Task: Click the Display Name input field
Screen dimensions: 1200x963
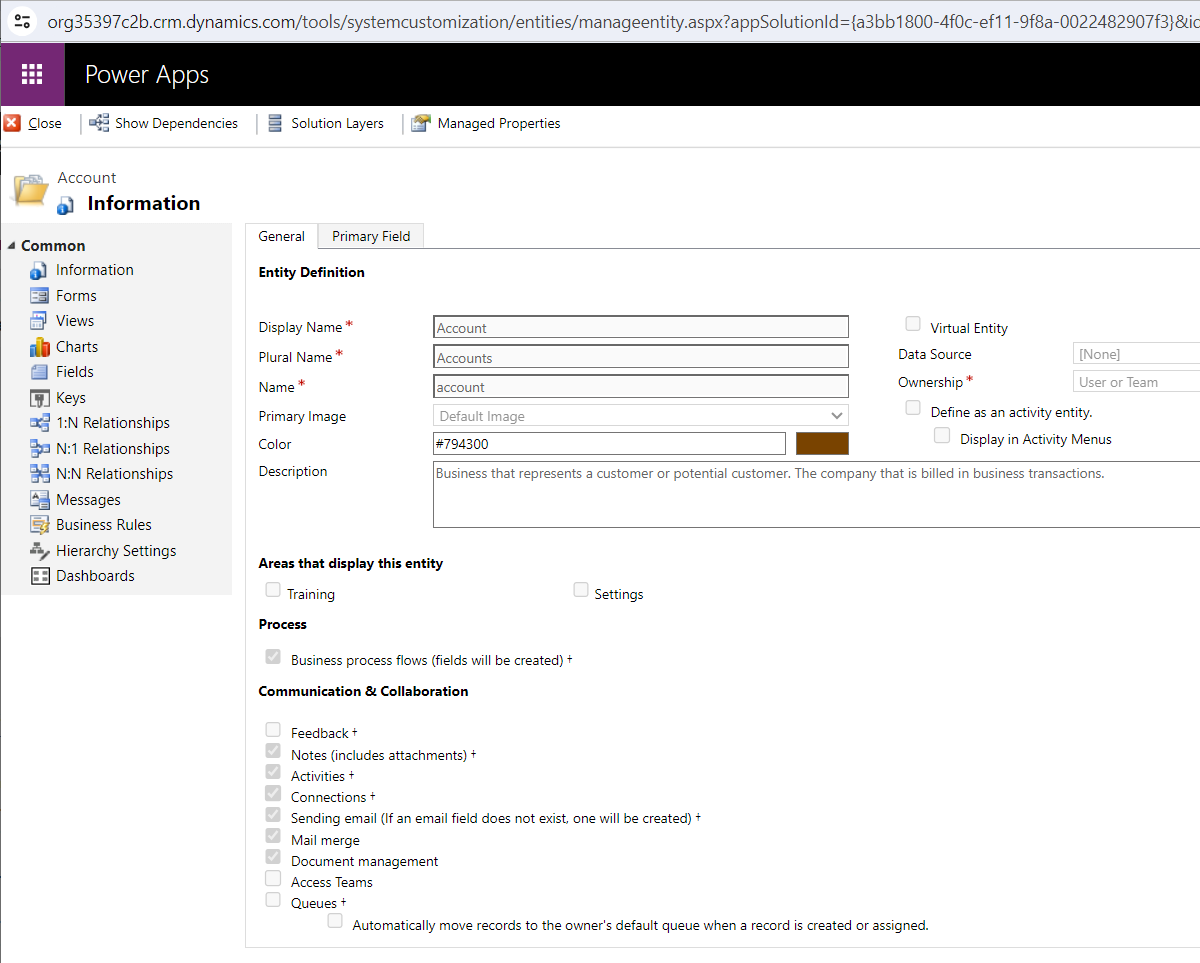Action: click(641, 328)
